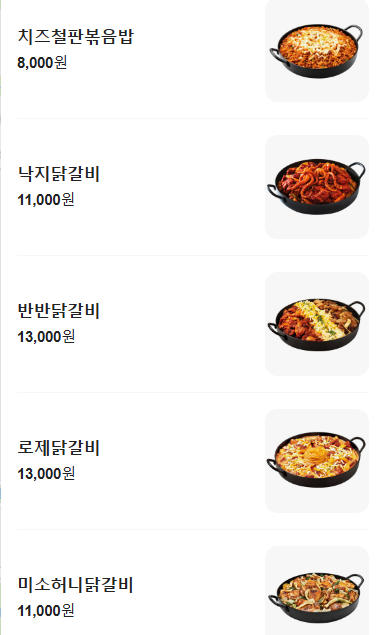Select the entire 미소허니닭갈비 list row
Screen dimensions: 377x635
193,582
